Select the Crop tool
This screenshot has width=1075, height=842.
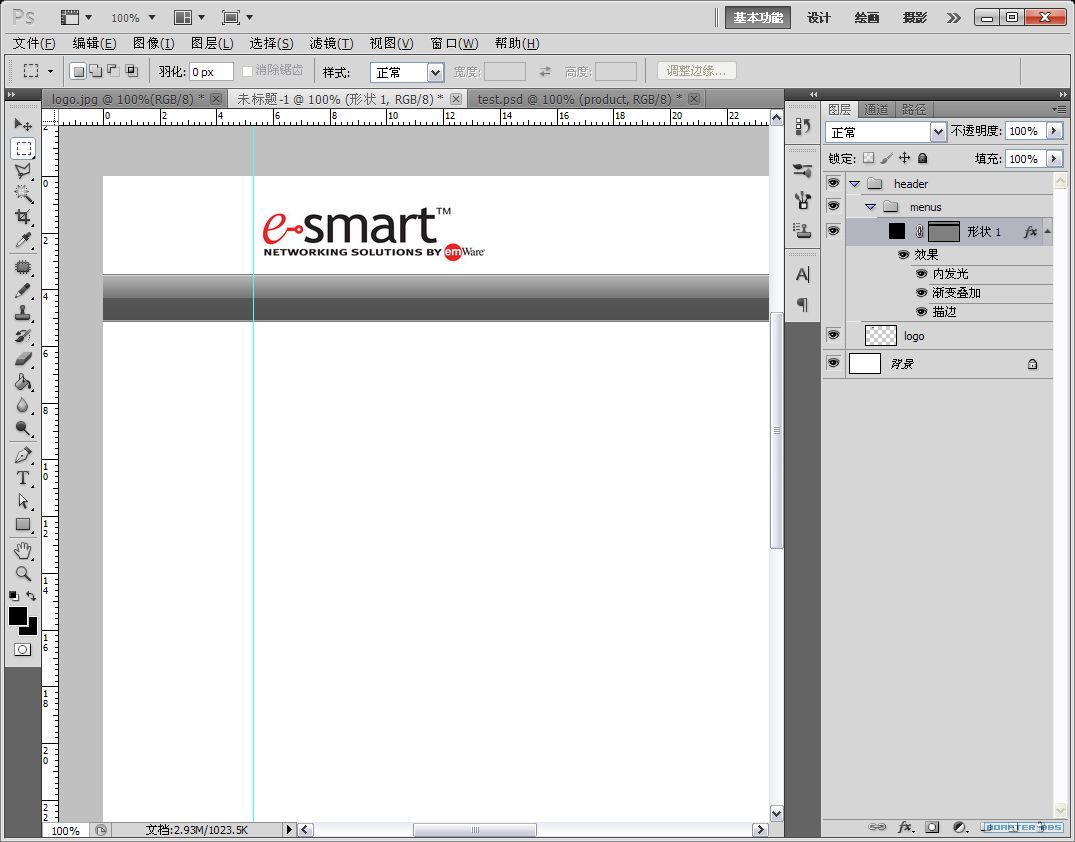point(23,217)
